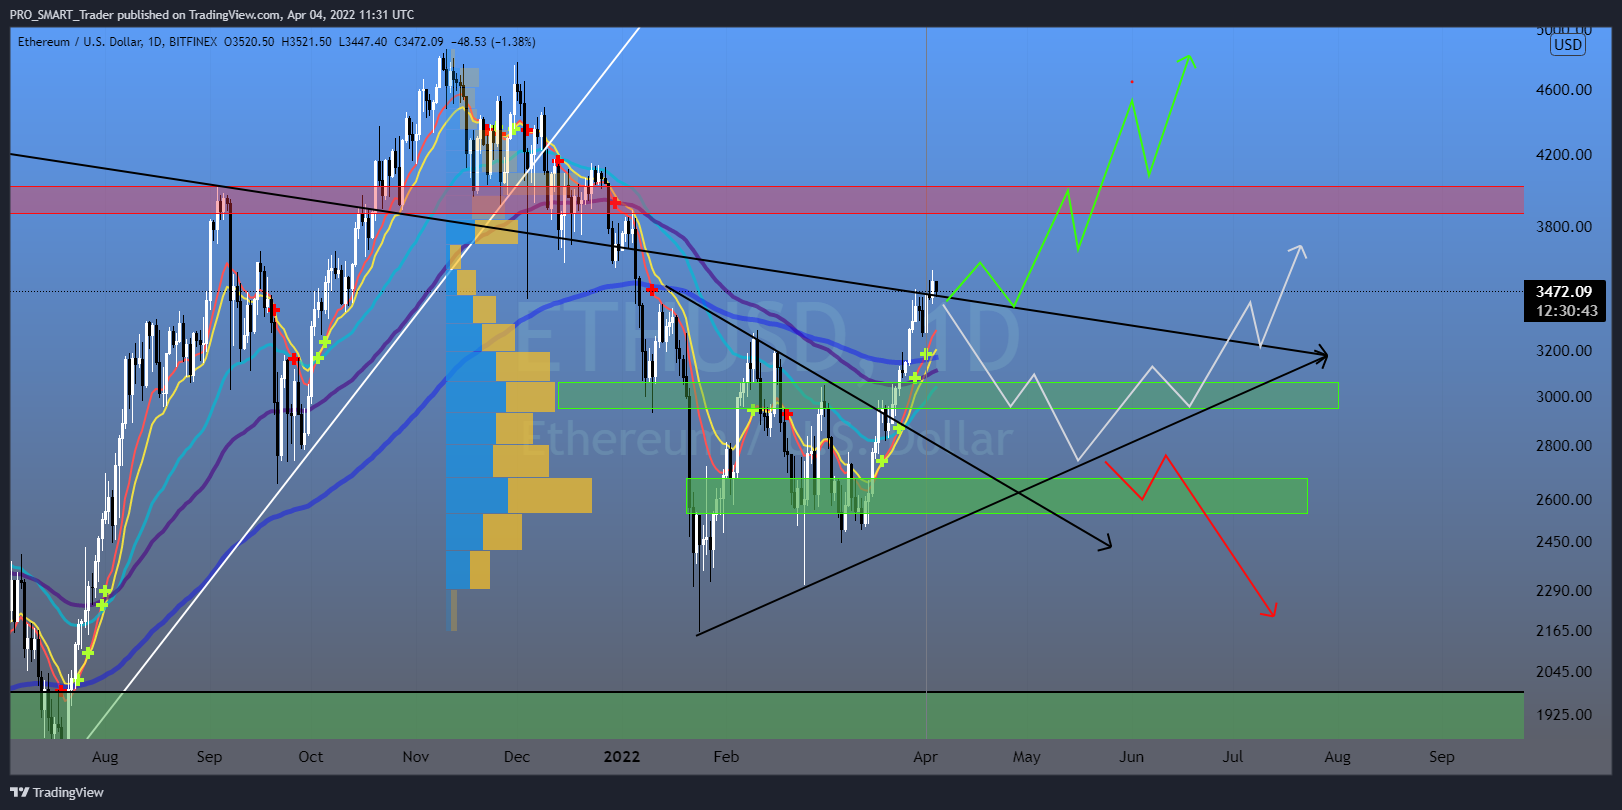Click the Oct label on the time axis
The height and width of the screenshot is (810, 1622).
click(x=311, y=757)
